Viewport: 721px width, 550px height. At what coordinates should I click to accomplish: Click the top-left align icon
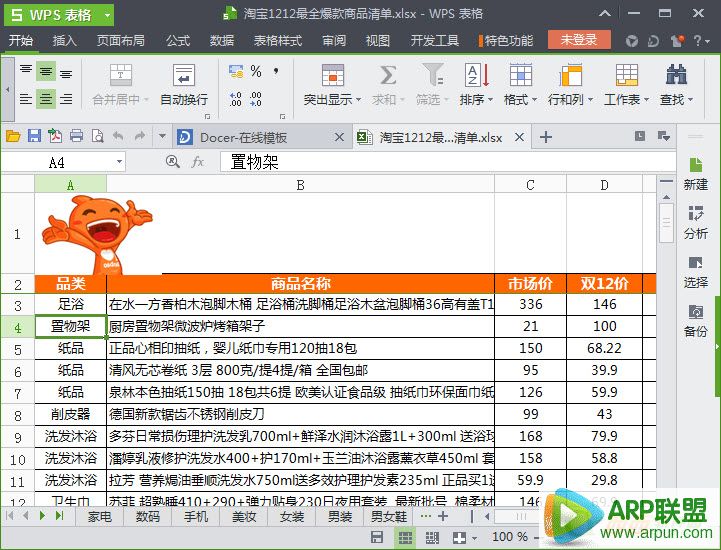click(x=26, y=70)
